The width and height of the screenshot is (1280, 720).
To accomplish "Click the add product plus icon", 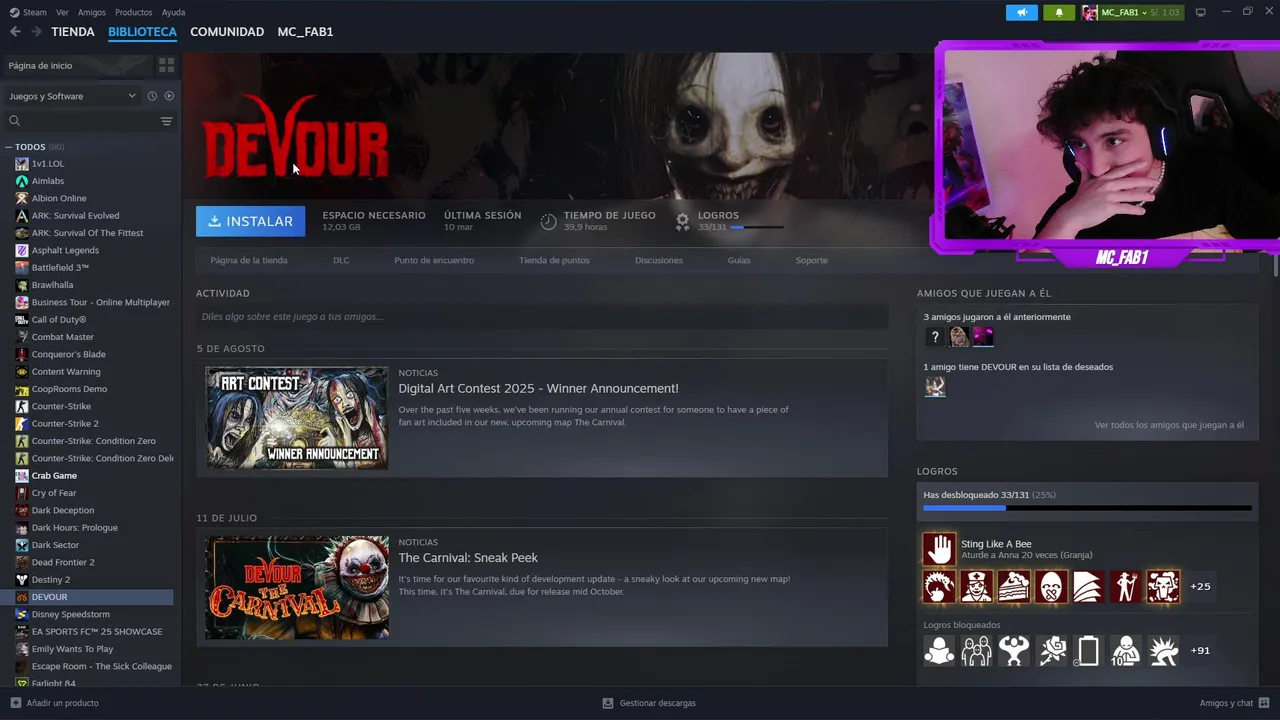I will point(15,703).
